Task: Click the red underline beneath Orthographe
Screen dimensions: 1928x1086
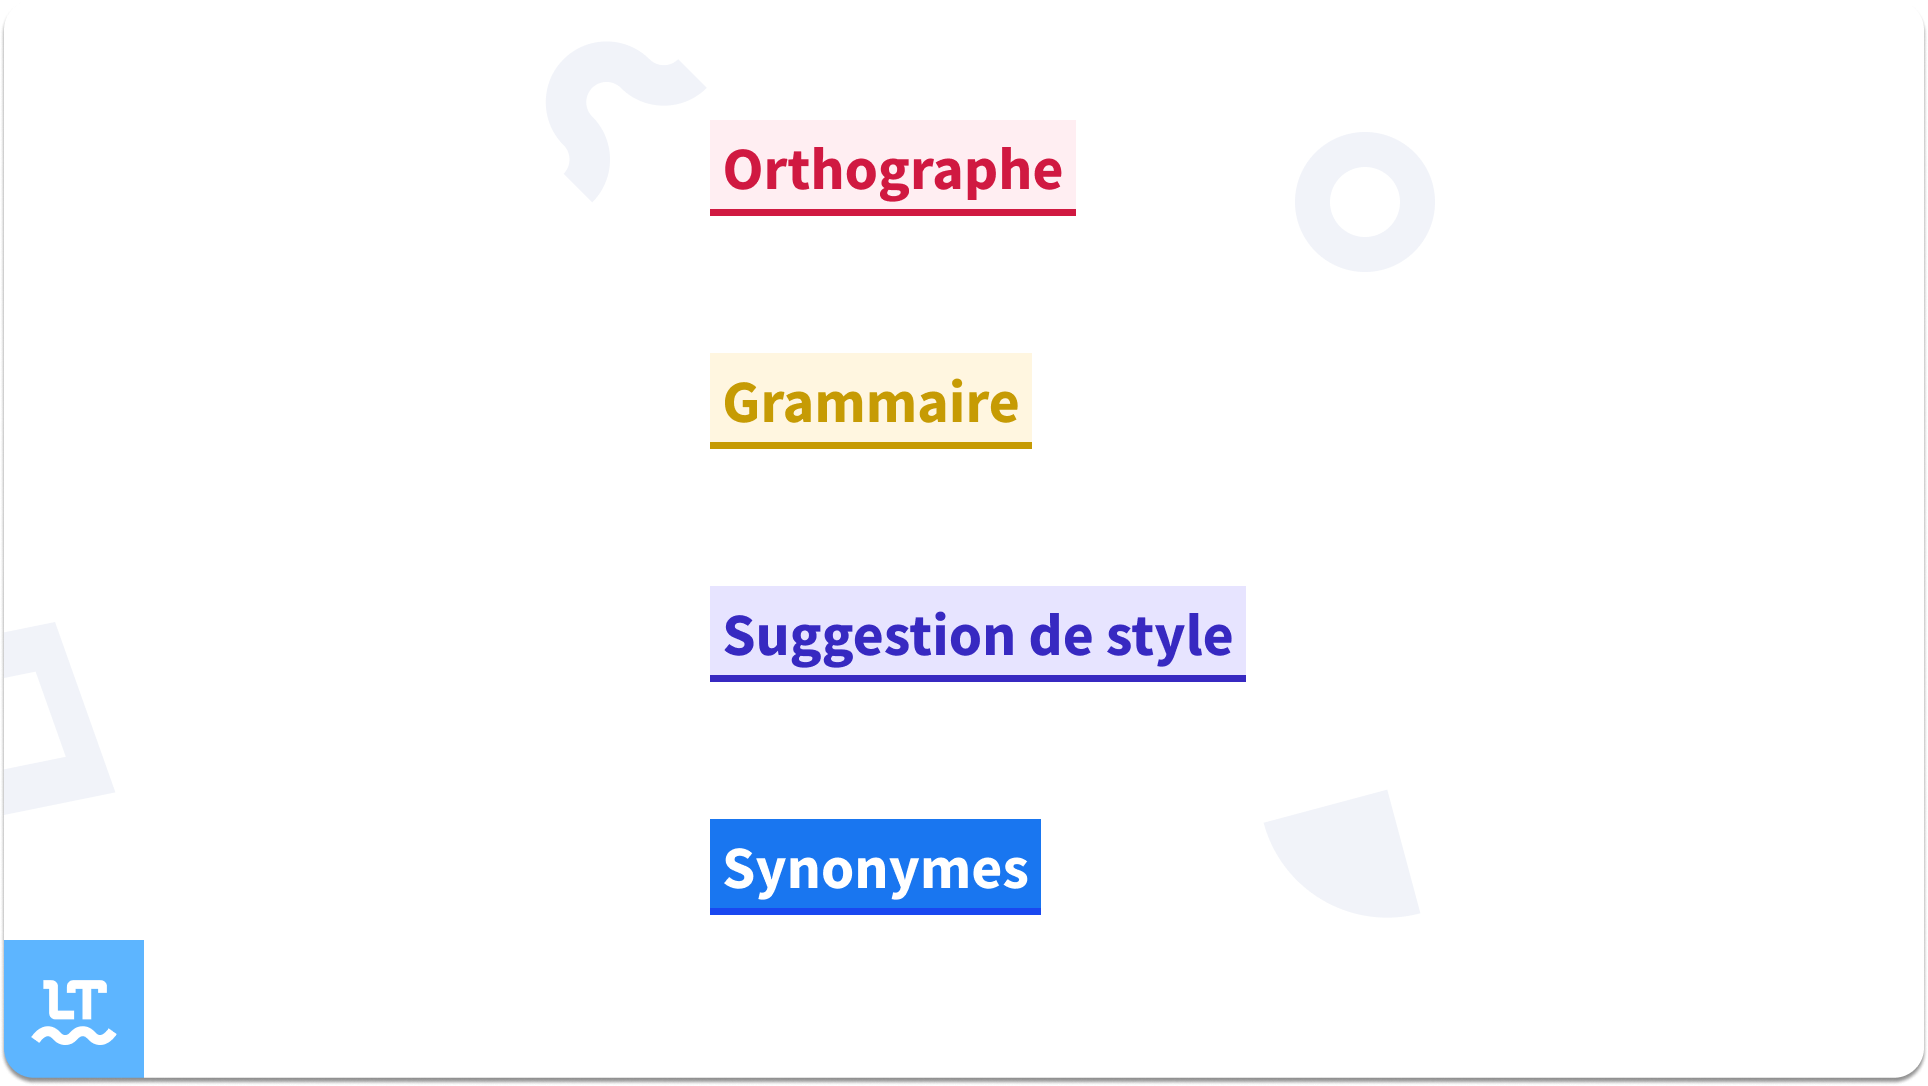Action: pyautogui.click(x=893, y=212)
